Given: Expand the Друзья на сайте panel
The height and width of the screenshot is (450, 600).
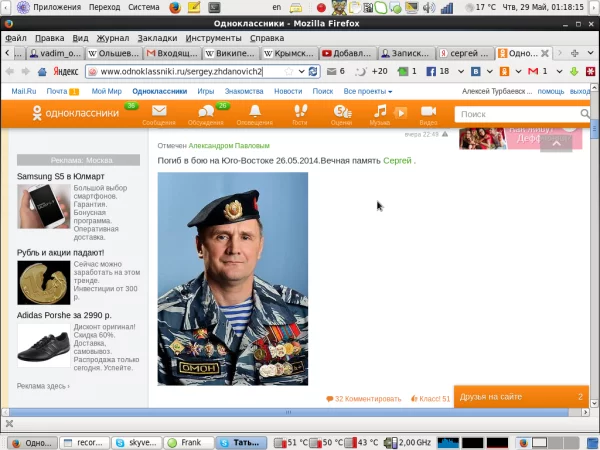Looking at the screenshot, I should coord(520,397).
